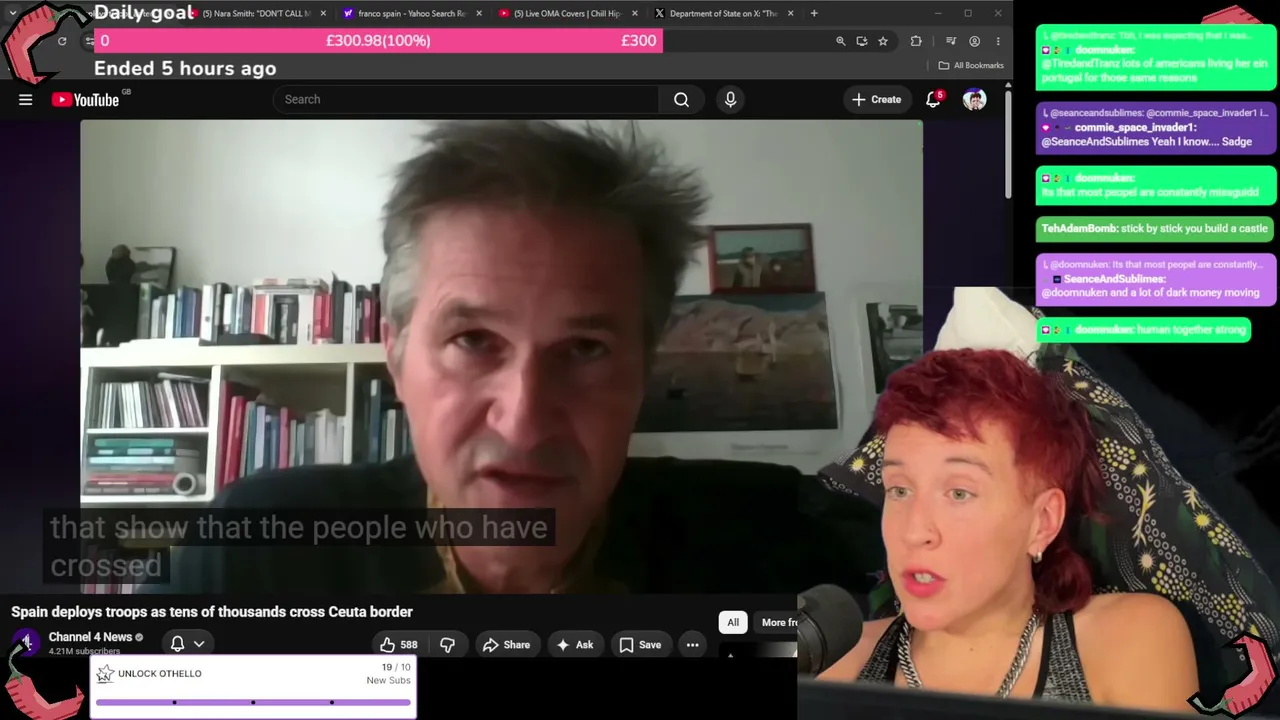The image size is (1280, 720).
Task: Close the franco spain Yahoo Search tab
Action: 479,13
